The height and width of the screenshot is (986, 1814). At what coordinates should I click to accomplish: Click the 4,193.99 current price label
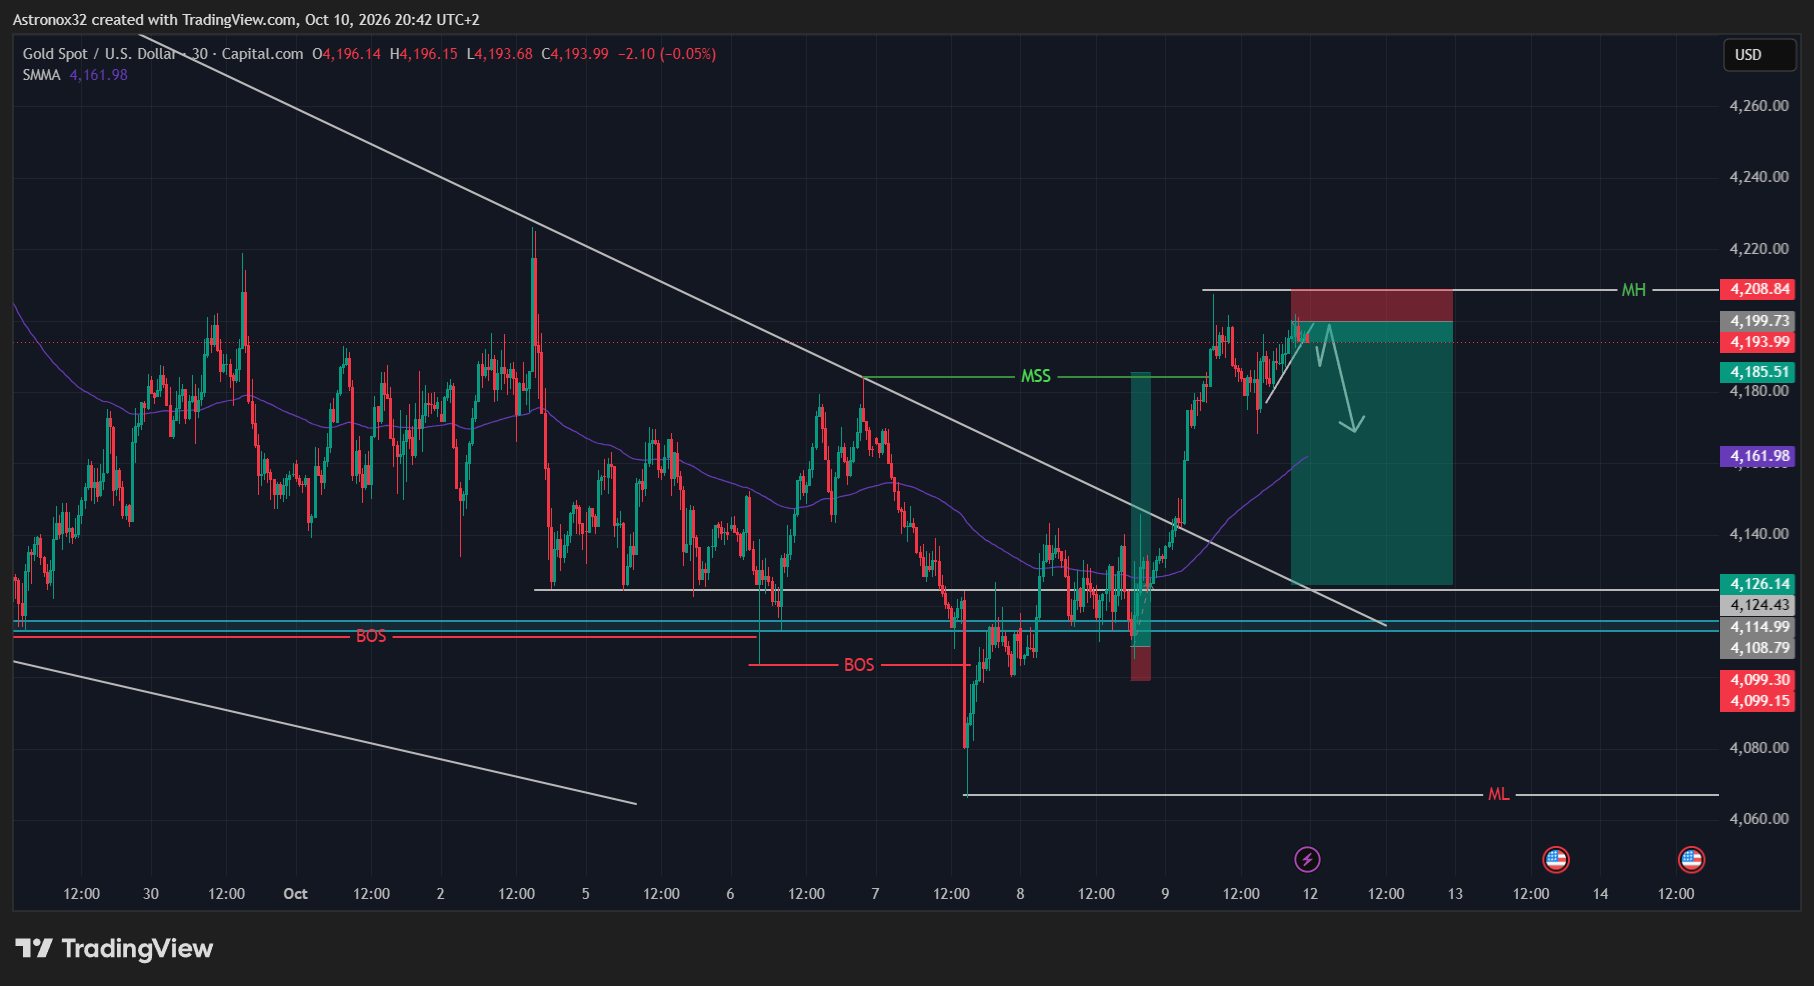click(x=1757, y=342)
